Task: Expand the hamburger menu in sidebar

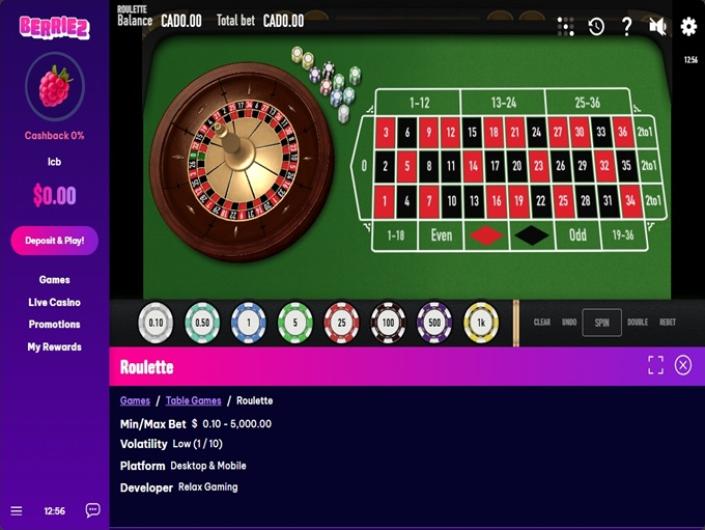Action: coord(16,511)
